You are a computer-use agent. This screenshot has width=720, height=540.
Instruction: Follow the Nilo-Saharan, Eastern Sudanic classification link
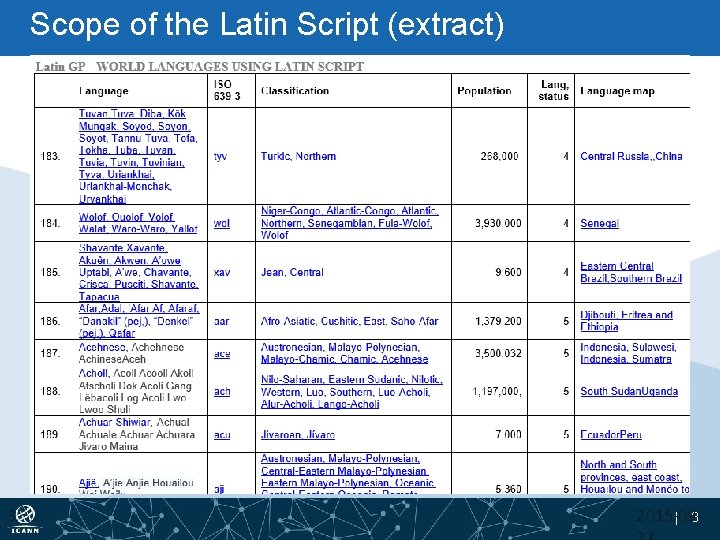[x=352, y=392]
